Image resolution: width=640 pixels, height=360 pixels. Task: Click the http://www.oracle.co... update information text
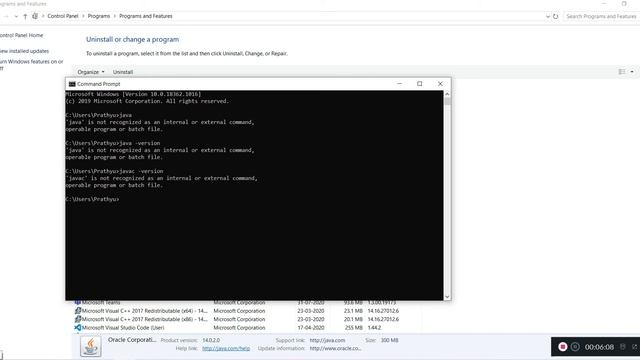336,349
